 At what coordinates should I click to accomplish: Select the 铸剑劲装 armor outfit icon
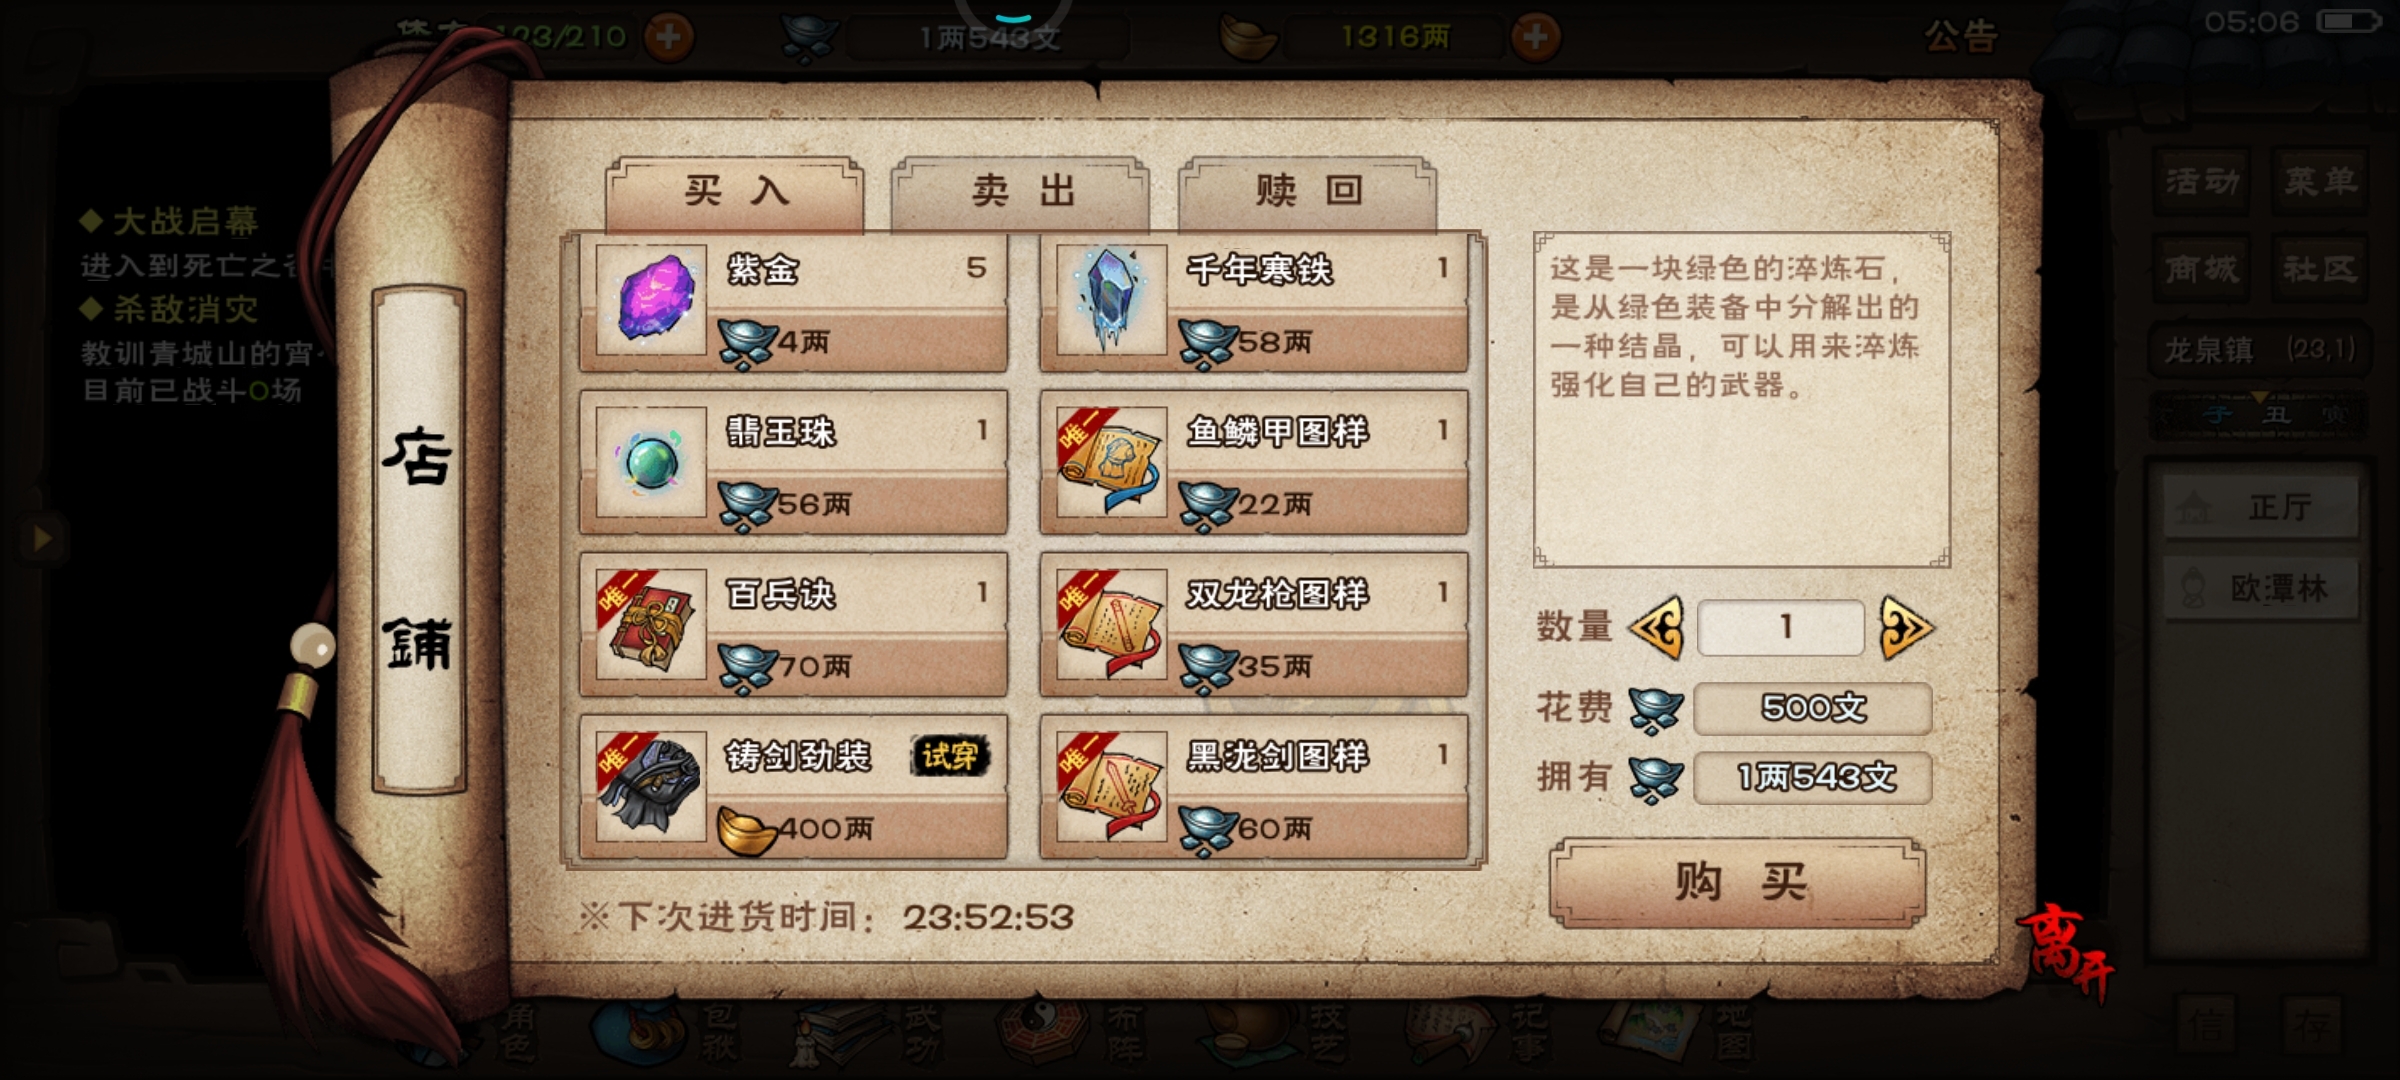pyautogui.click(x=651, y=786)
